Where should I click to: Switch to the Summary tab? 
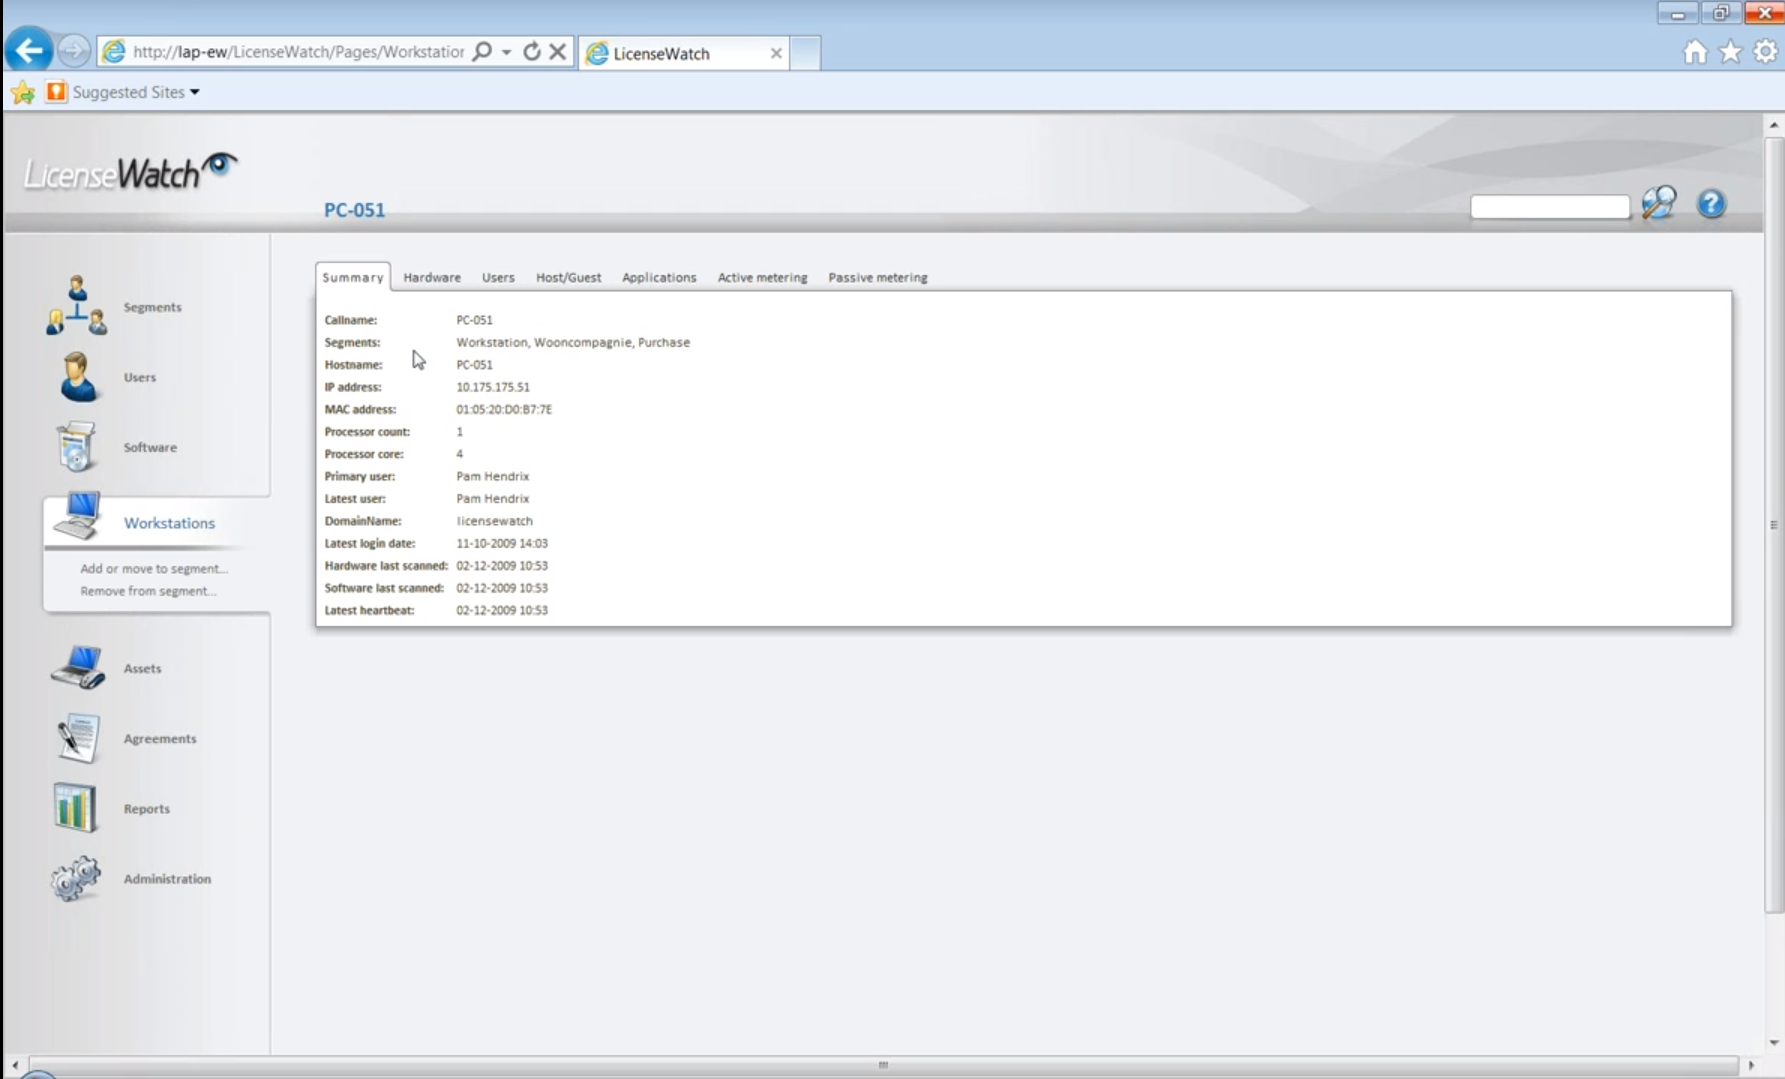pos(353,277)
